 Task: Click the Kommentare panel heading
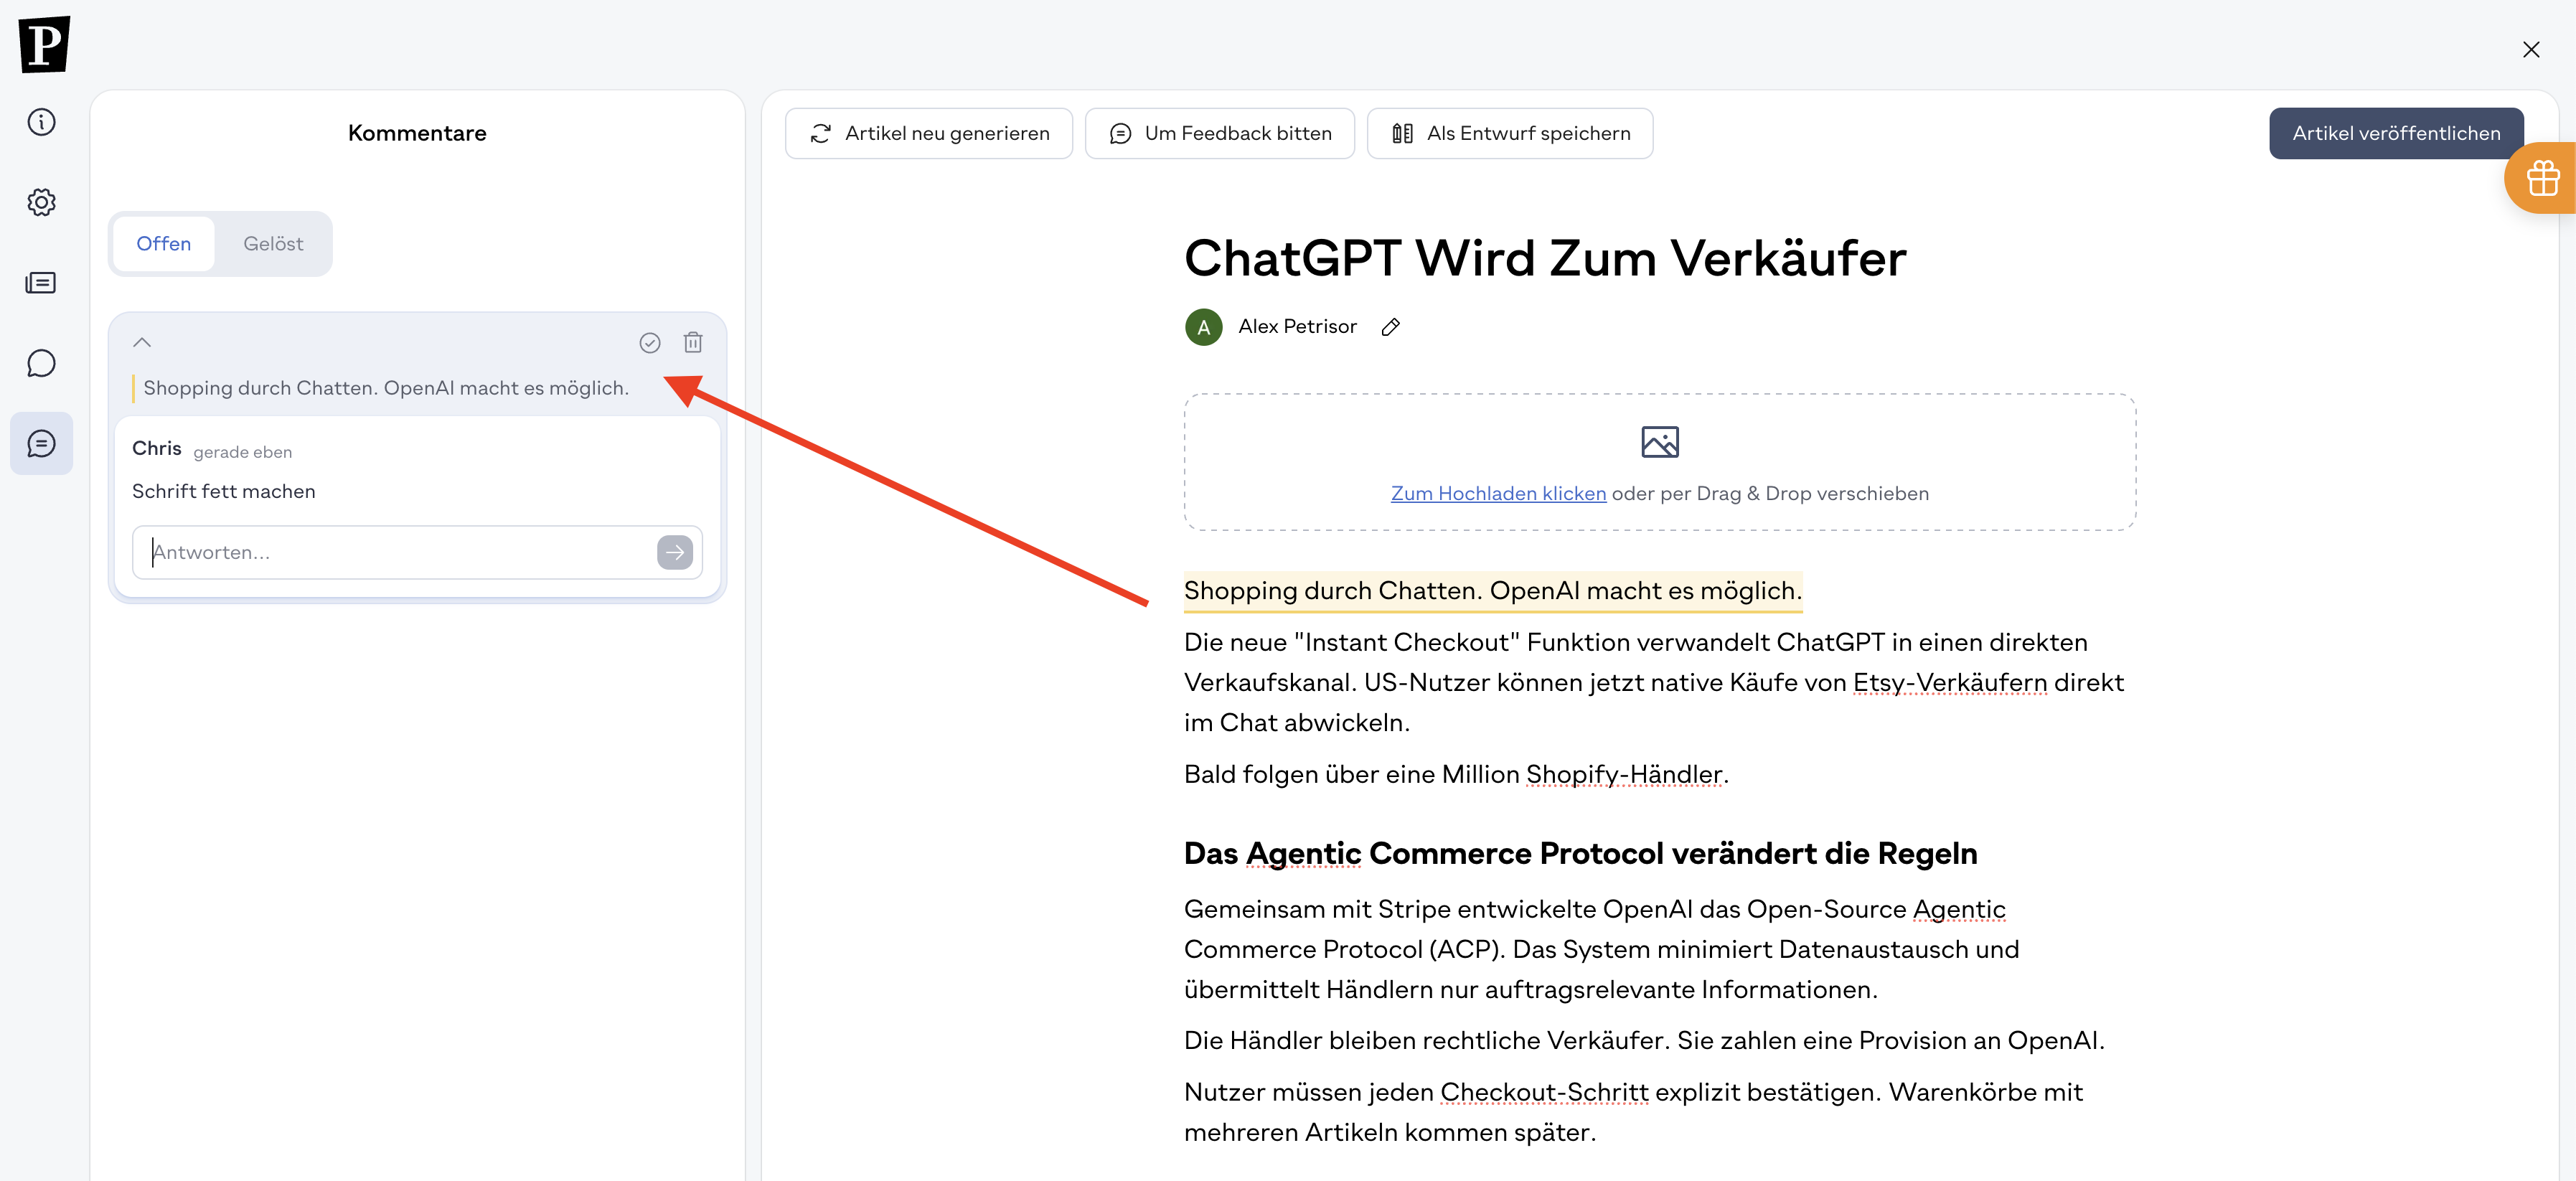tap(417, 133)
